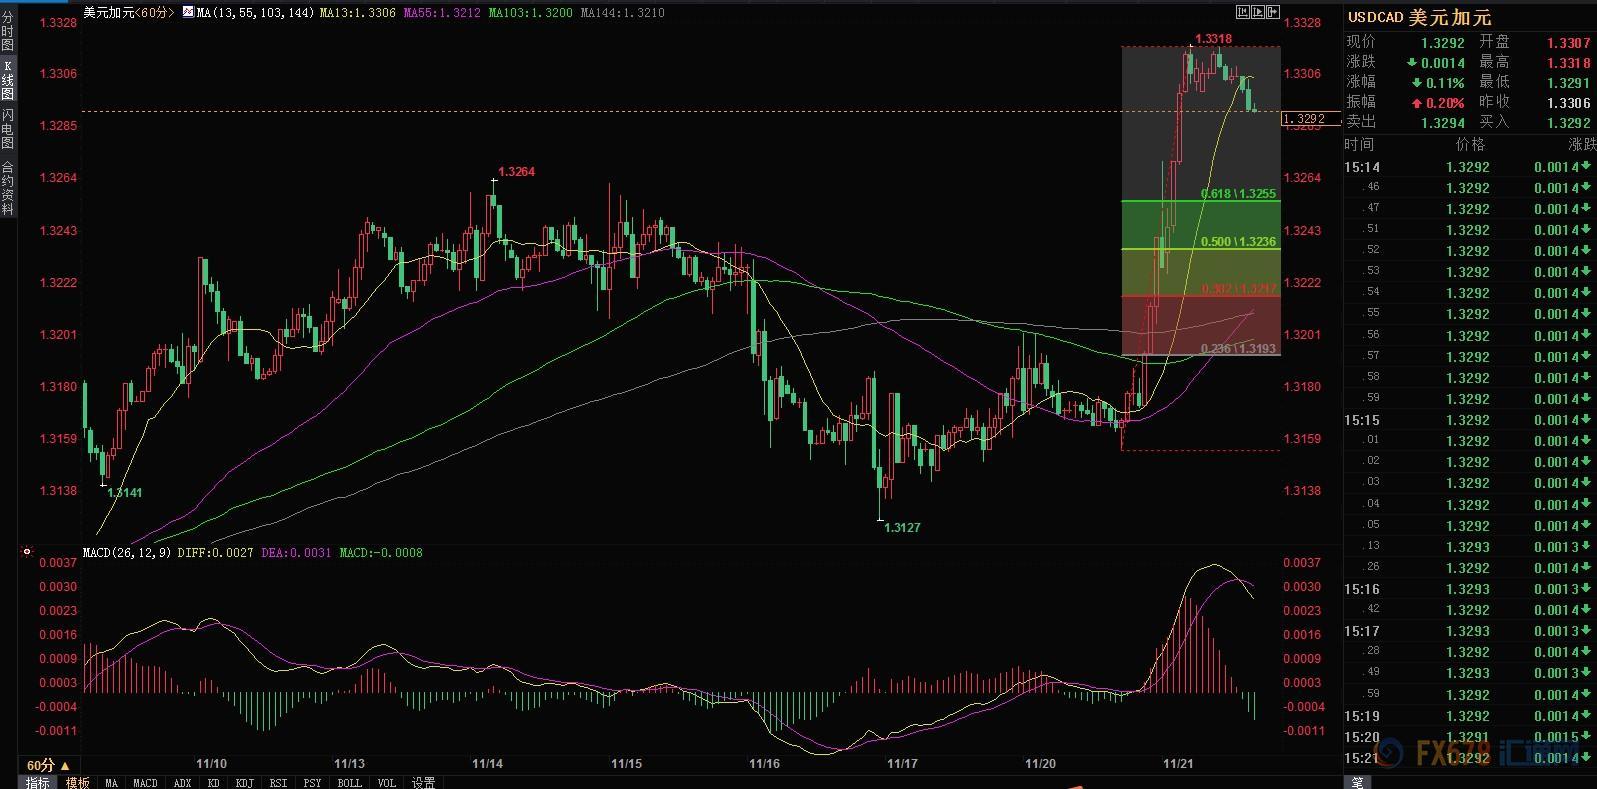Click the 11/16 date on time axis

(x=764, y=764)
